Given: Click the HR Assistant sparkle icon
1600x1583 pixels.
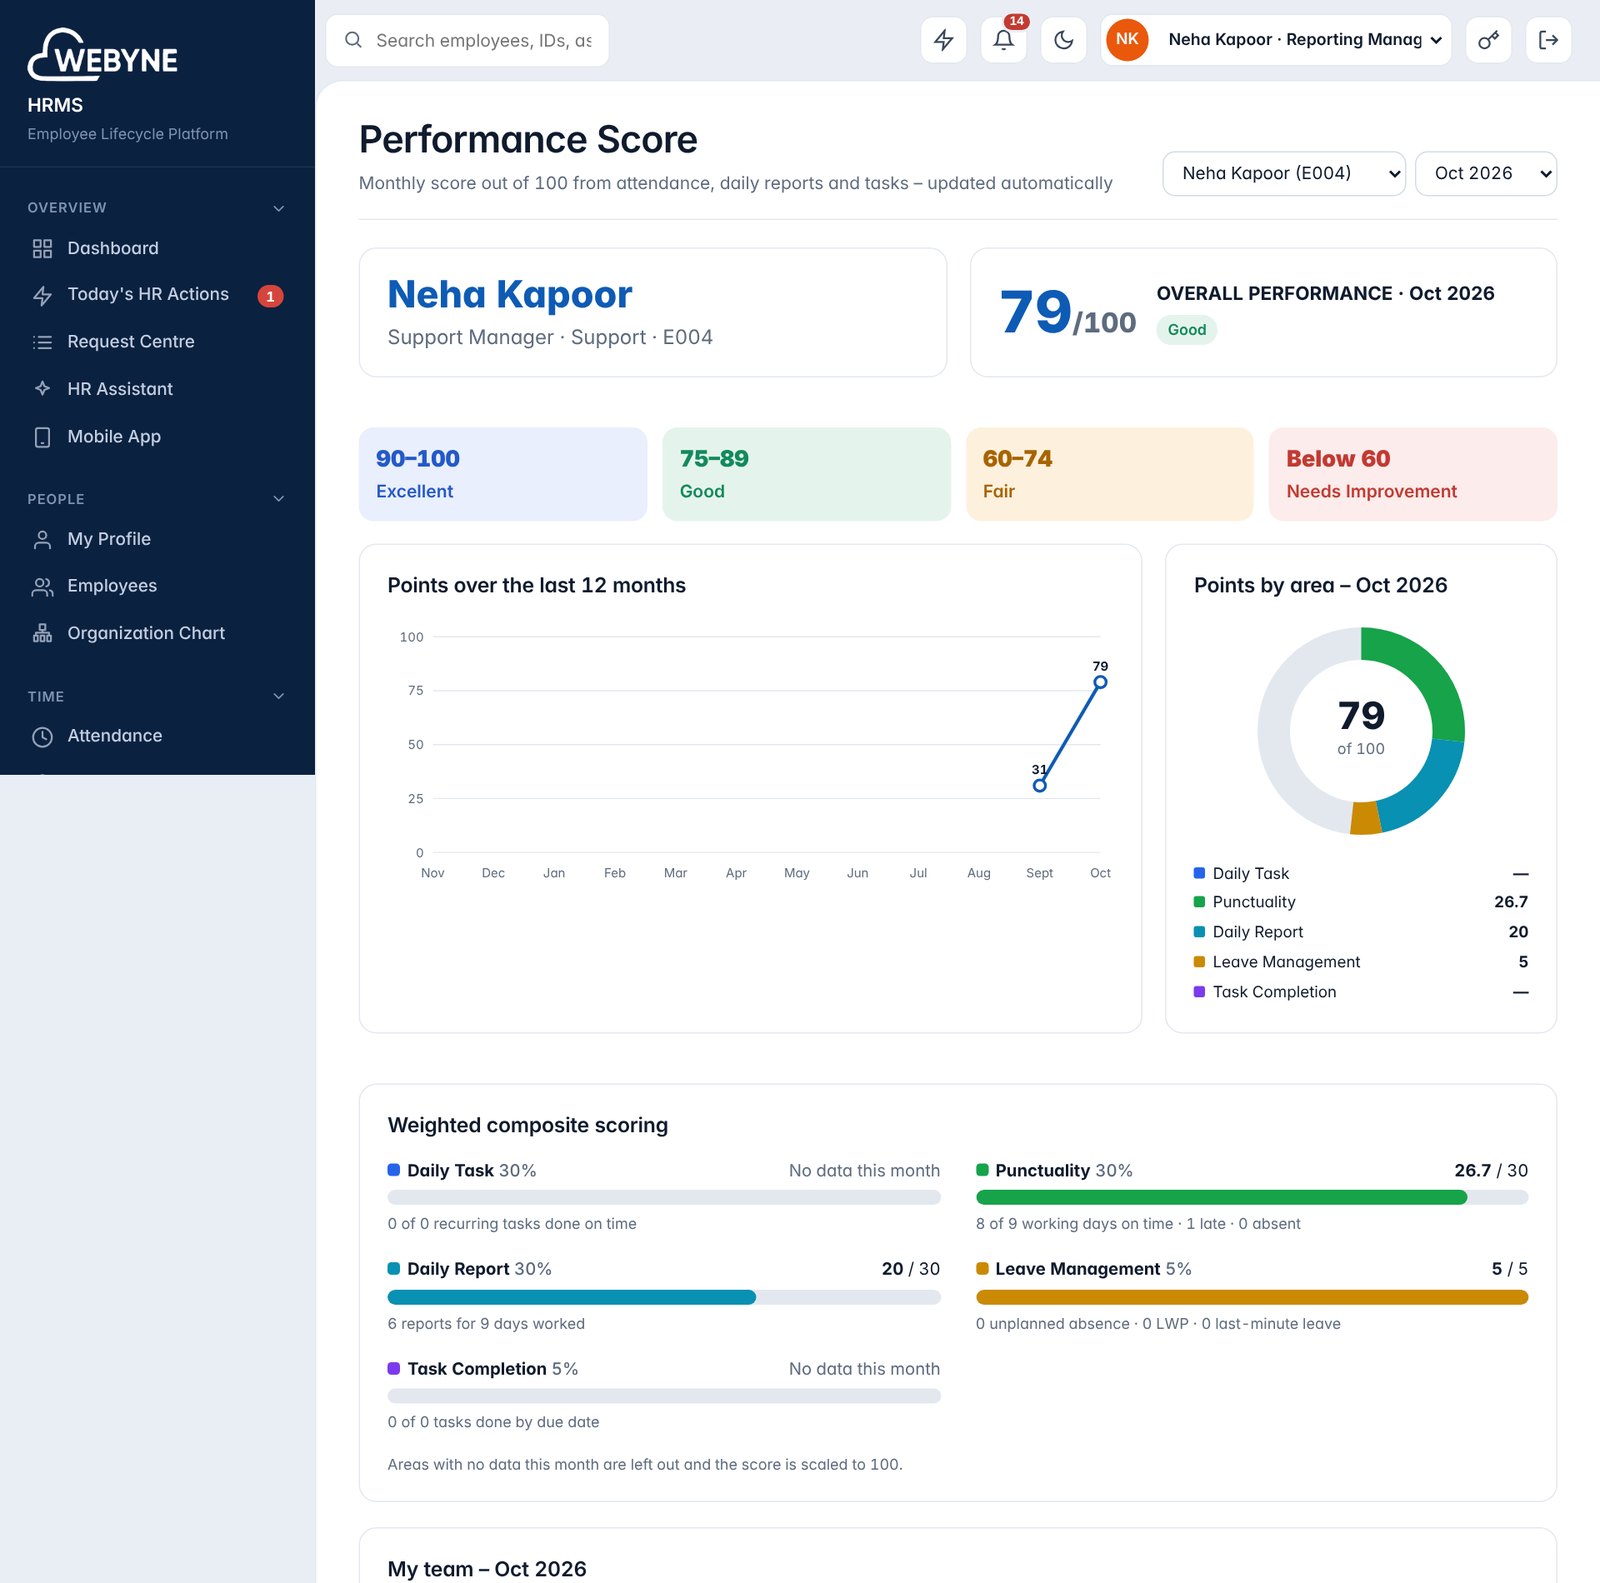Looking at the screenshot, I should click(x=42, y=389).
